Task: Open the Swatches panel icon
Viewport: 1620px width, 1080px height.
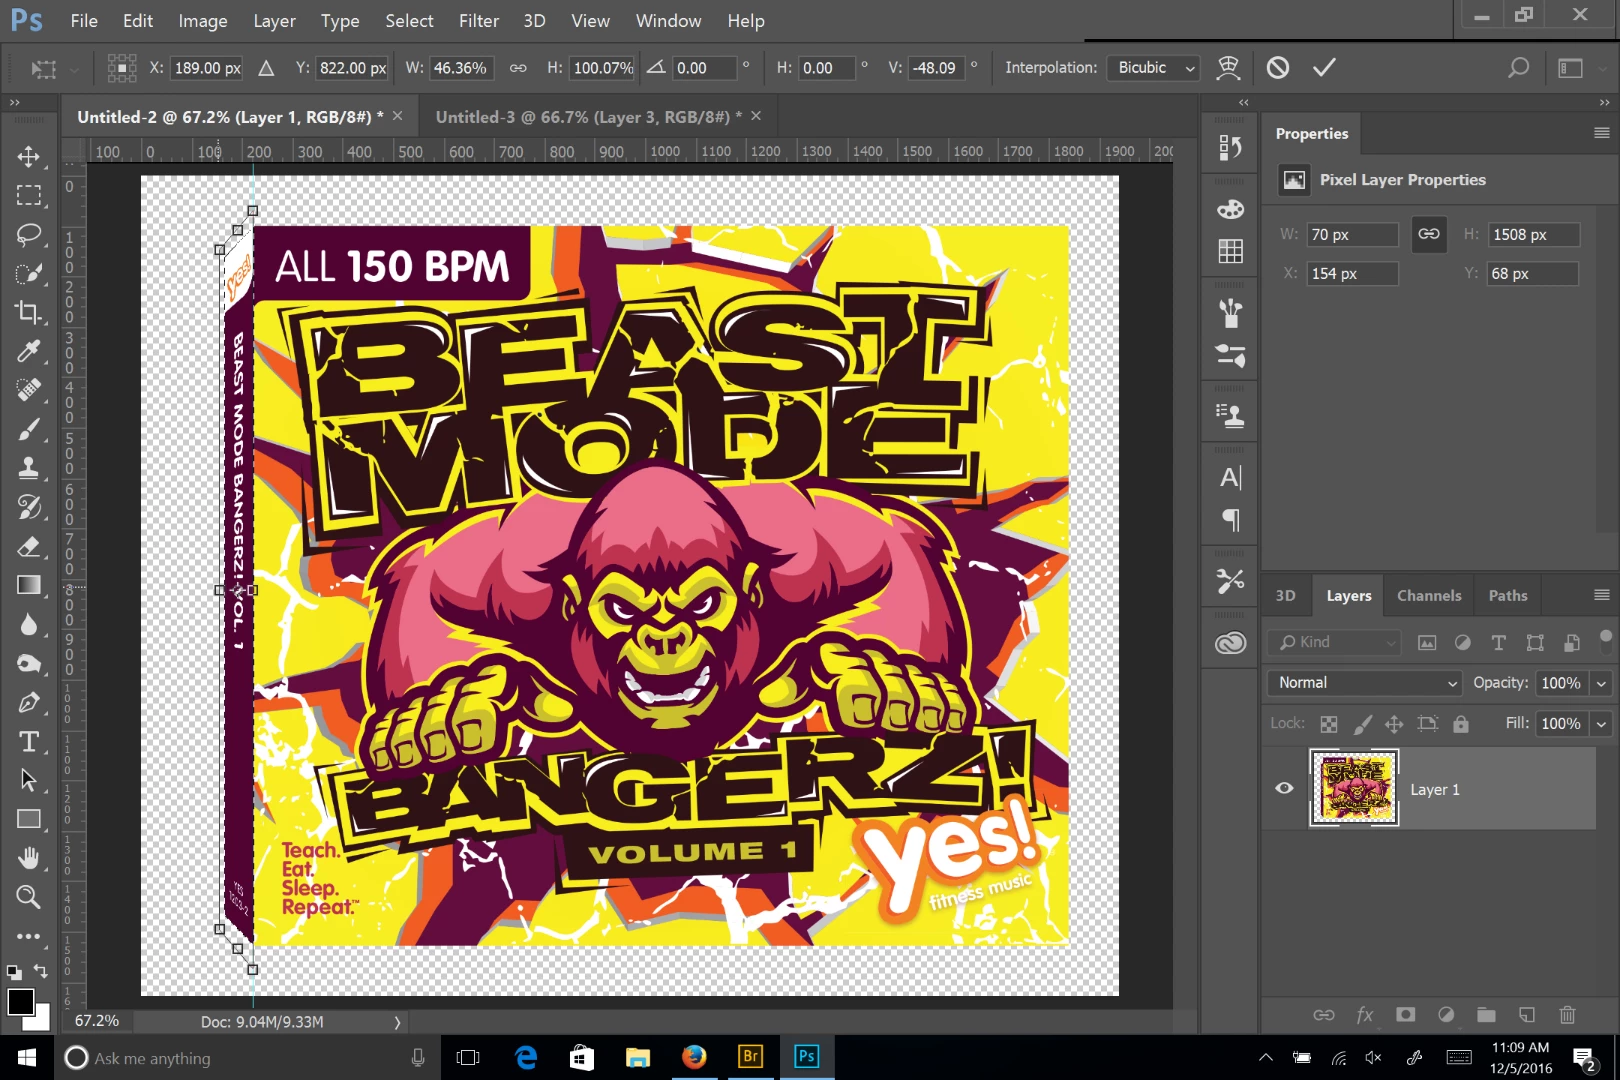Action: tap(1230, 251)
